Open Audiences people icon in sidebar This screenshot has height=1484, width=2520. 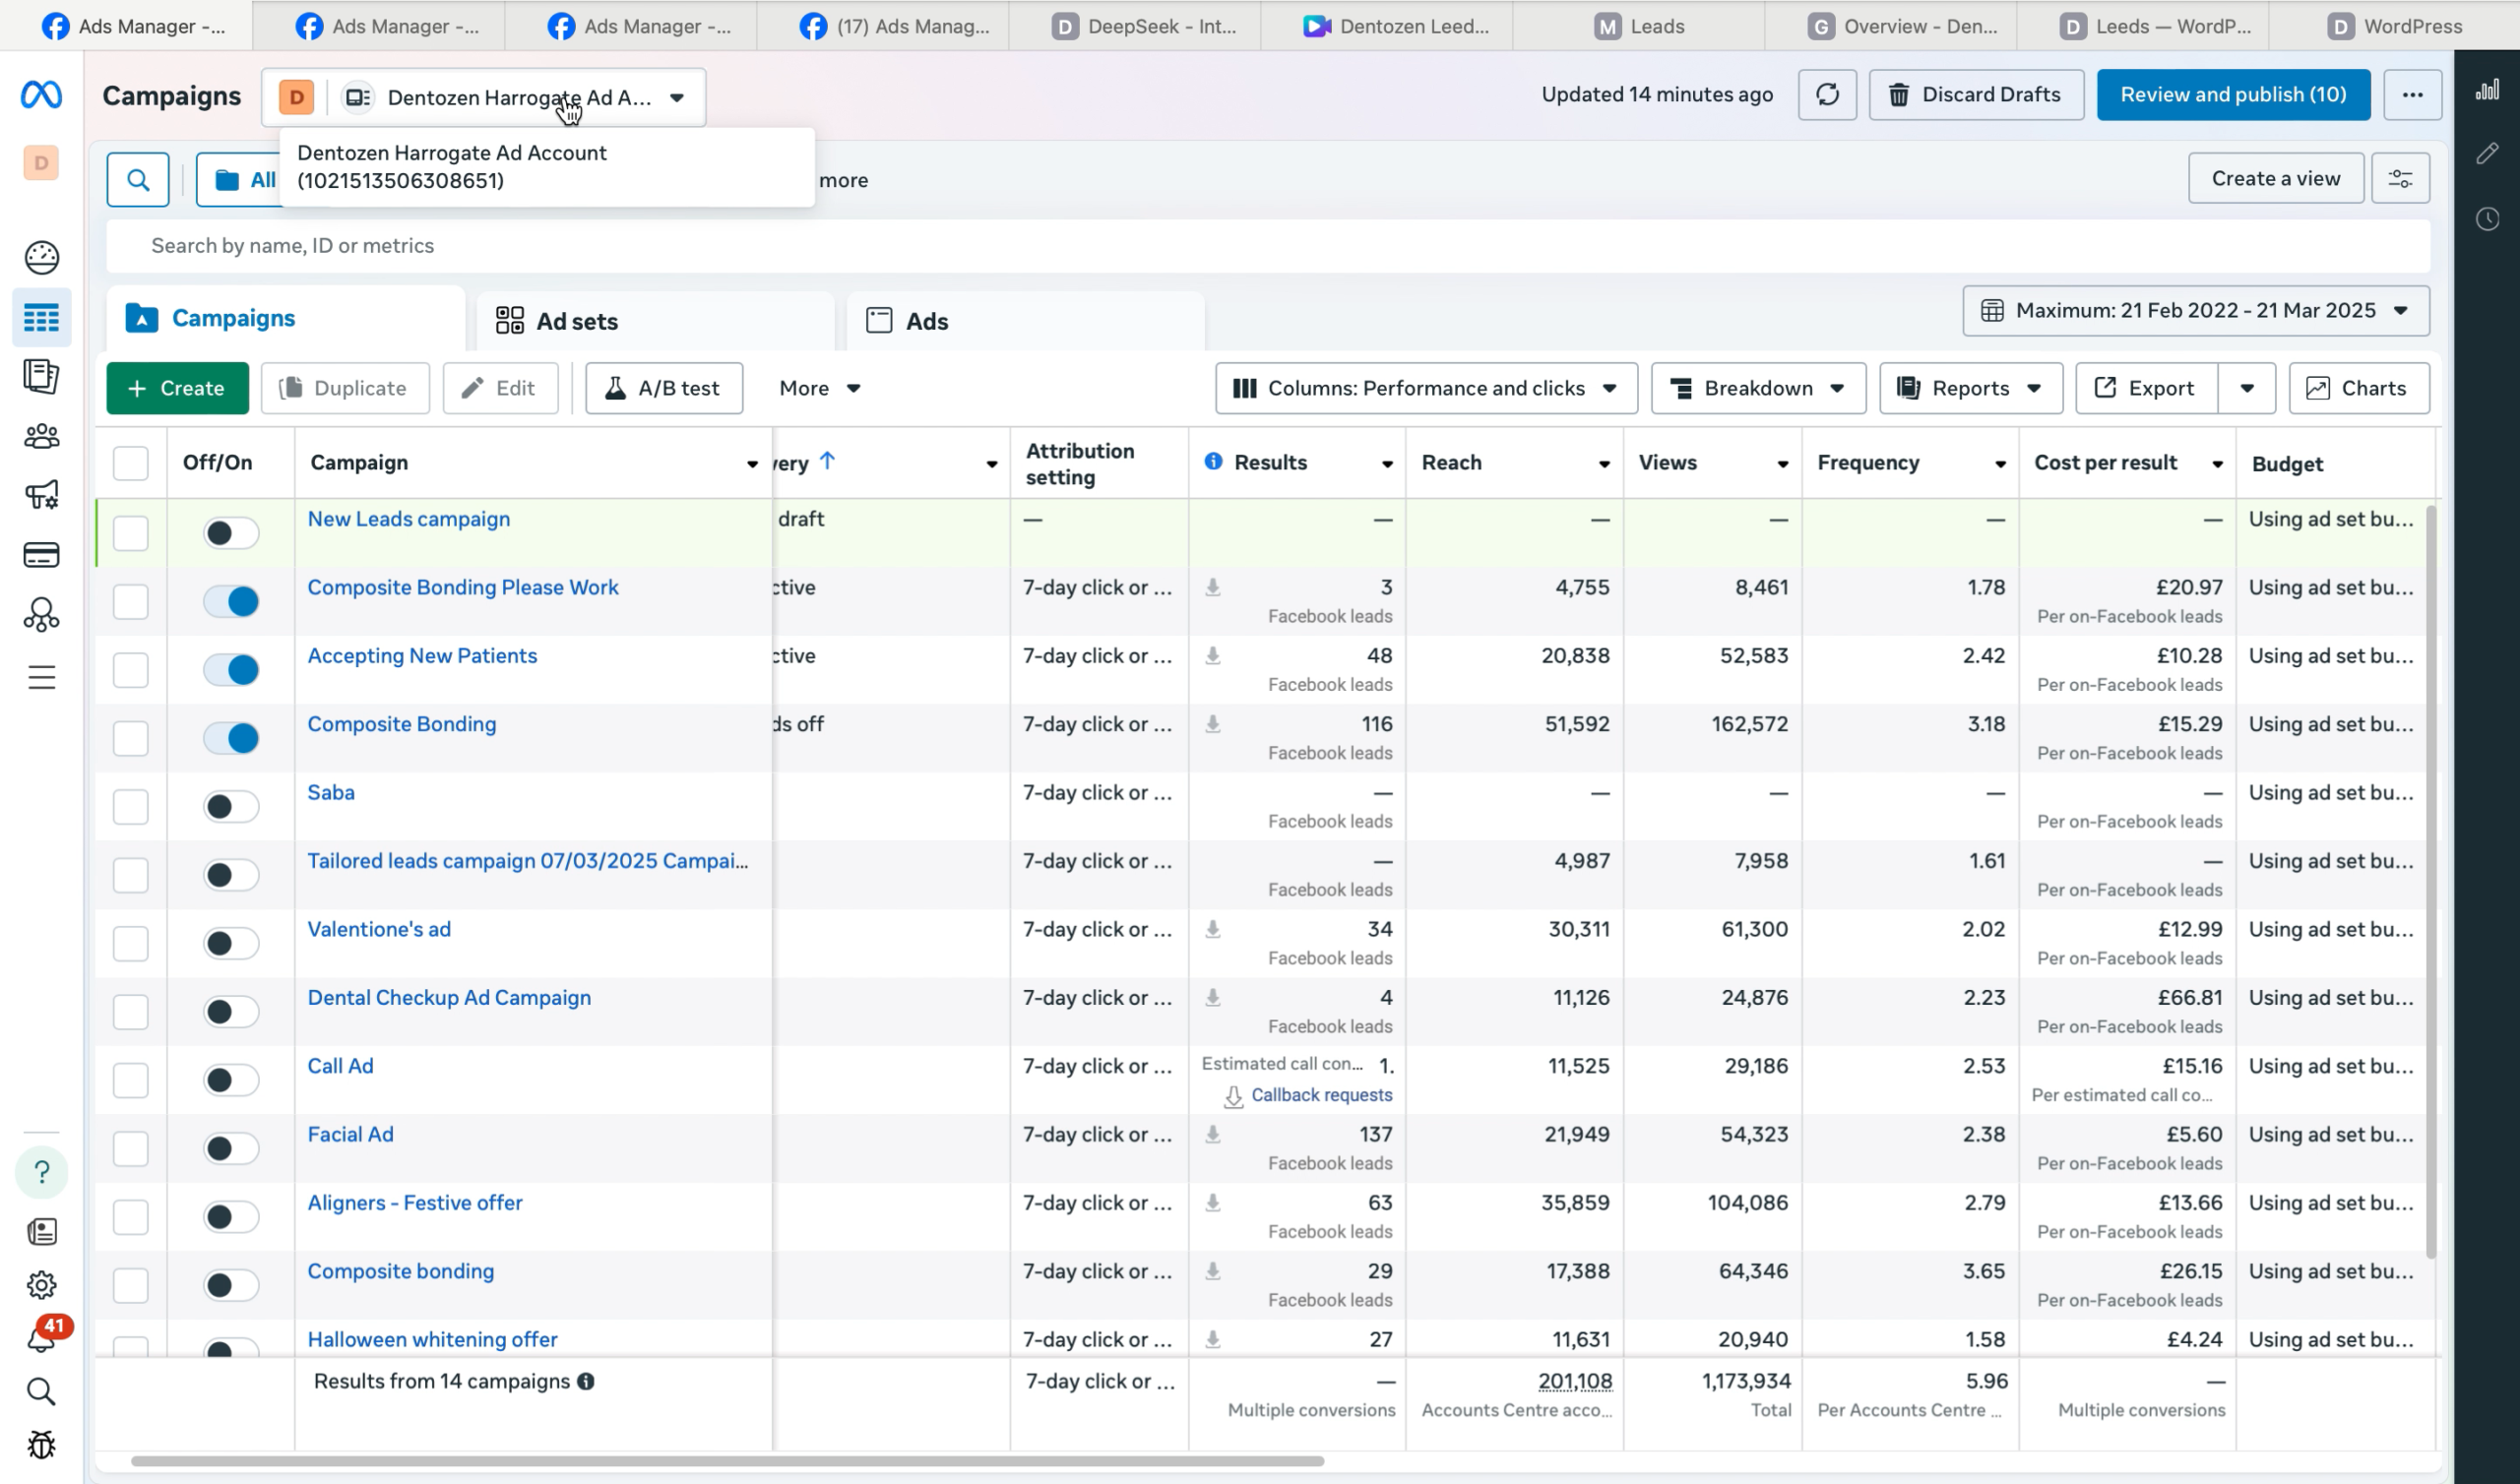[x=41, y=436]
